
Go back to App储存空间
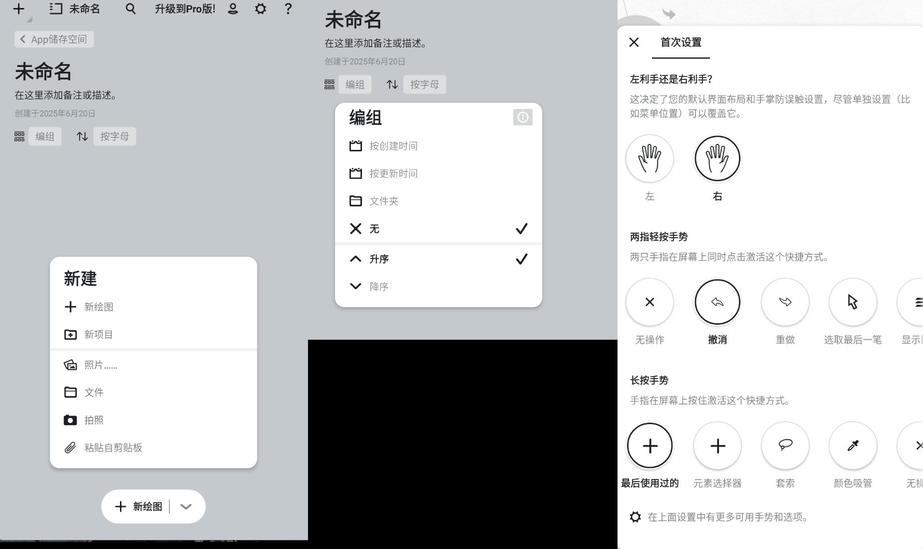click(54, 39)
